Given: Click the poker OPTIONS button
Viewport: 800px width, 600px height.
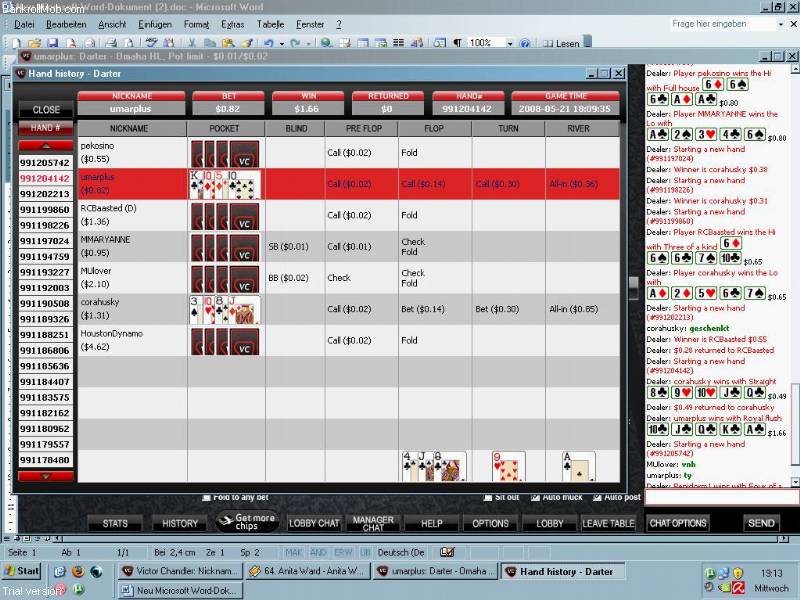Looking at the screenshot, I should (490, 523).
